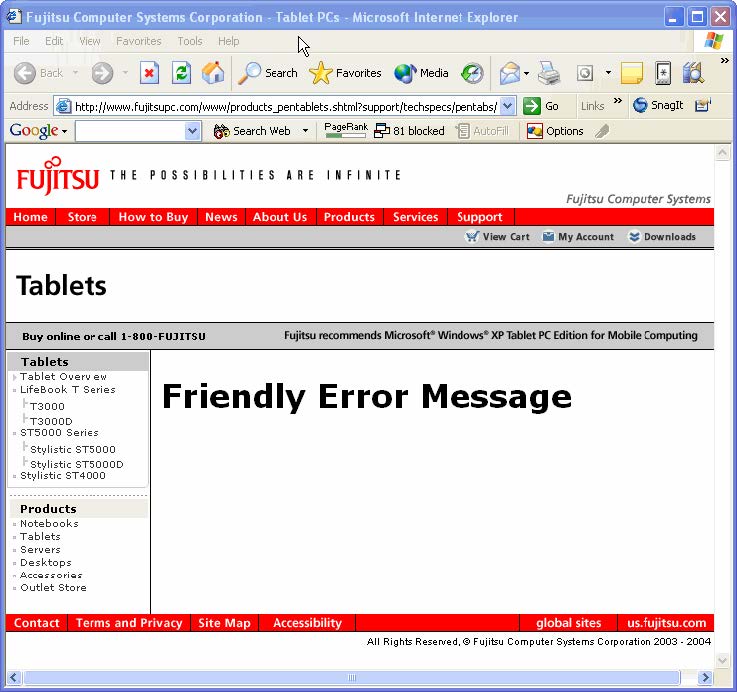The width and height of the screenshot is (737, 692).
Task: Click into the Google toolbar search box
Action: tap(130, 131)
